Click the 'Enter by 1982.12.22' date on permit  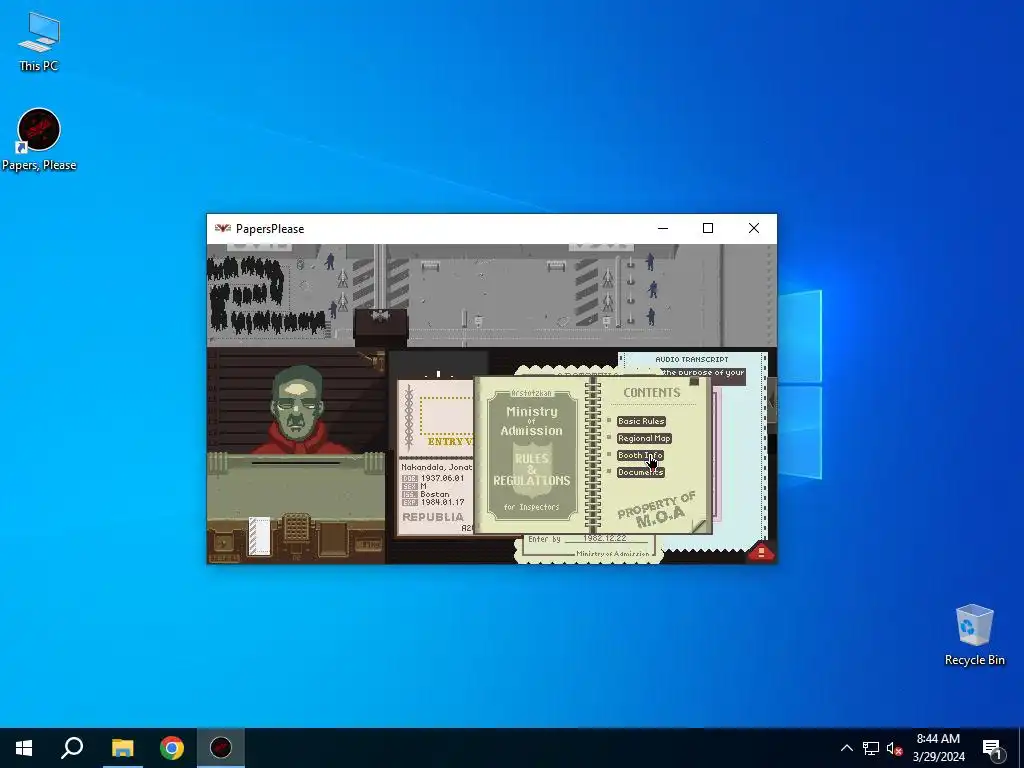tap(577, 539)
